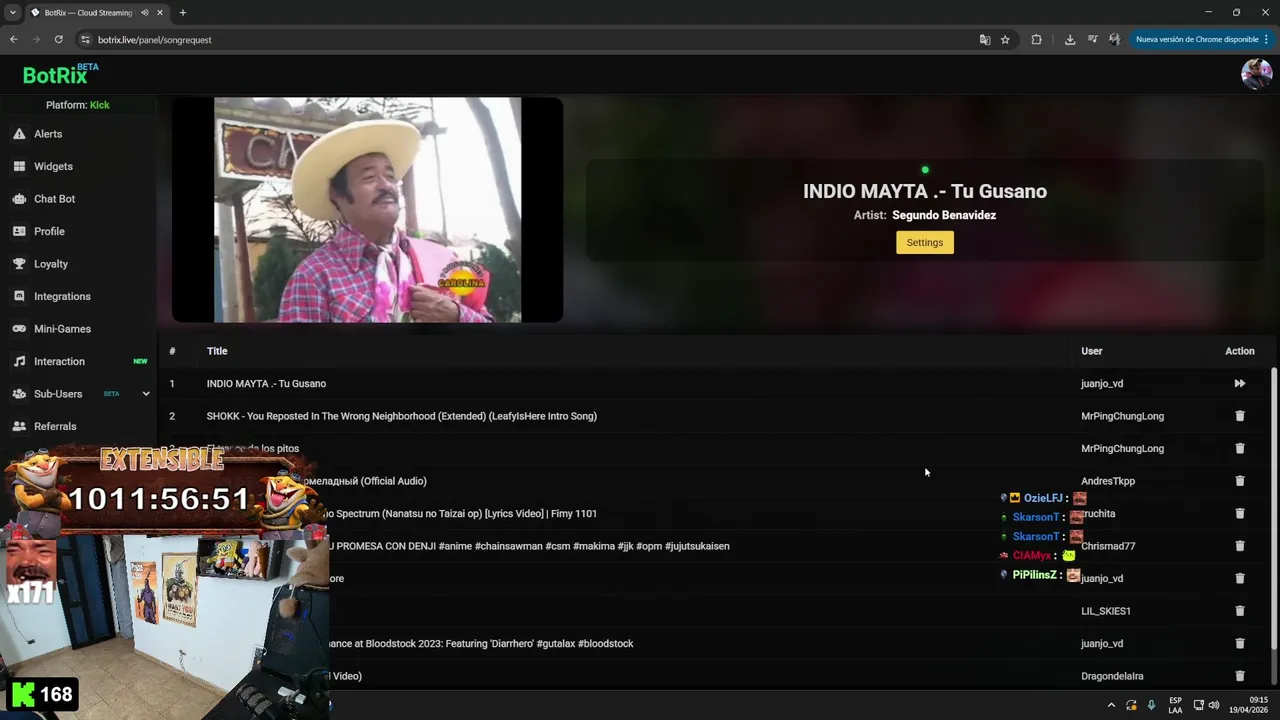Screen dimensions: 1280x720
Task: Click the microphone tray icon
Action: [1151, 705]
